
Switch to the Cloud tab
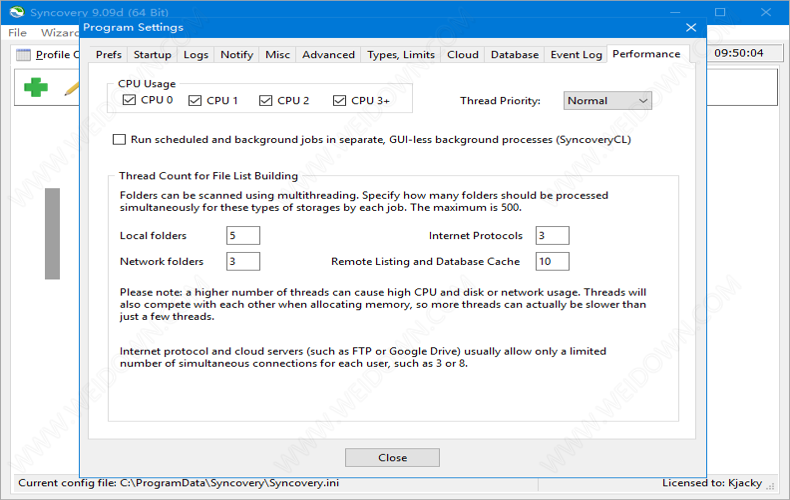tap(463, 54)
